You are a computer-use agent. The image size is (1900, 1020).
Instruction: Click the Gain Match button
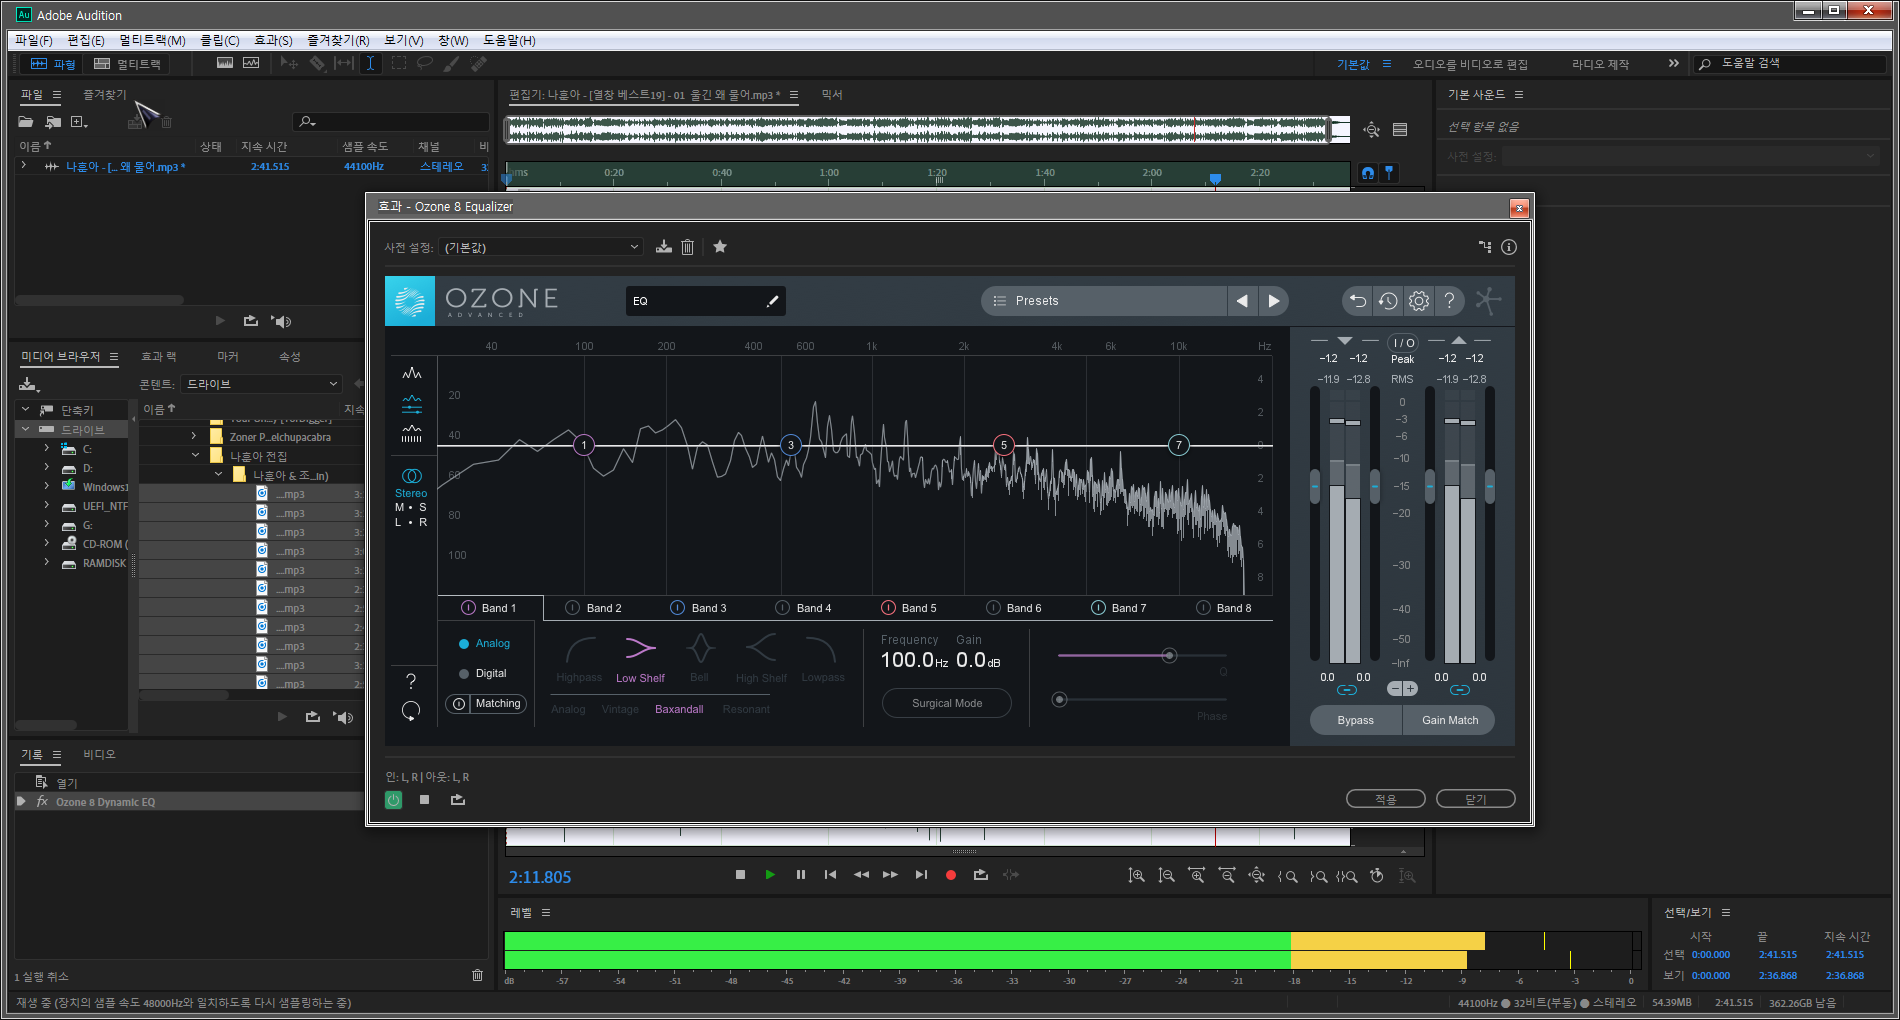(1449, 720)
